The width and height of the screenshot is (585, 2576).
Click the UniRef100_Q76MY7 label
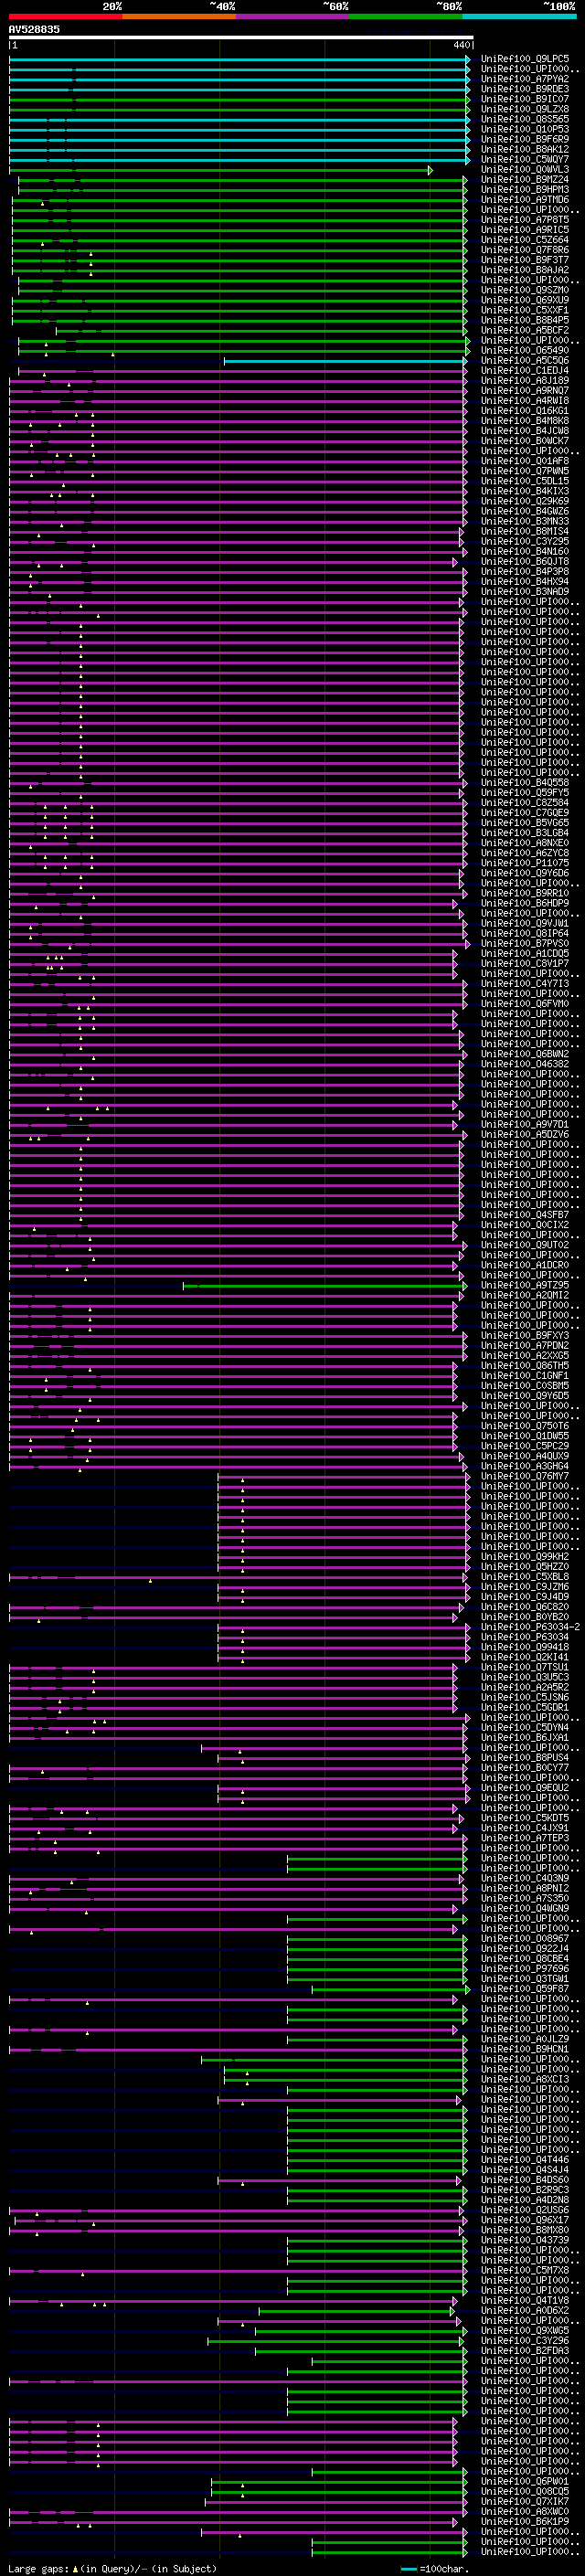pos(525,1477)
